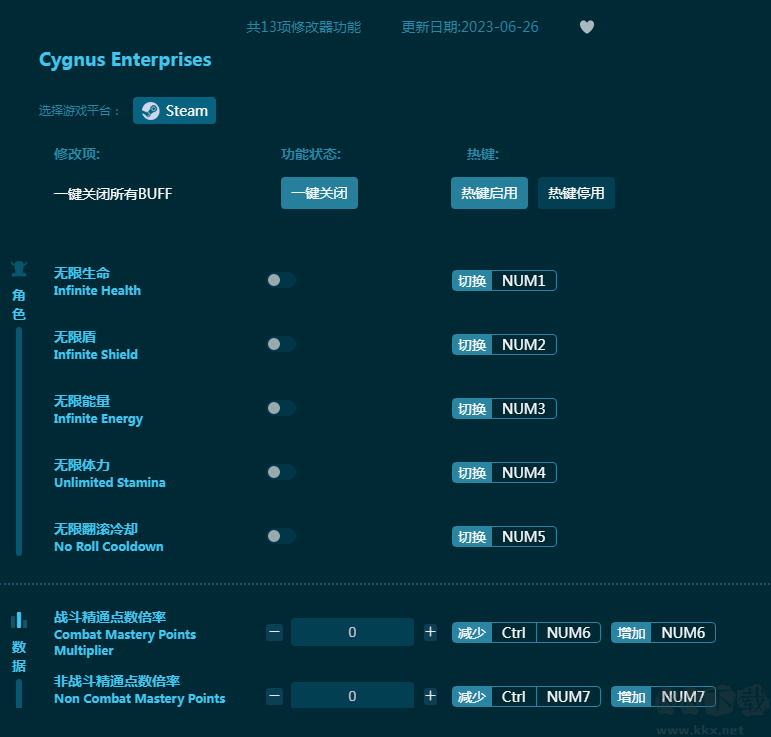The image size is (771, 737).
Task: Increase Combat Mastery Points Multiplier with plus
Action: click(x=430, y=632)
